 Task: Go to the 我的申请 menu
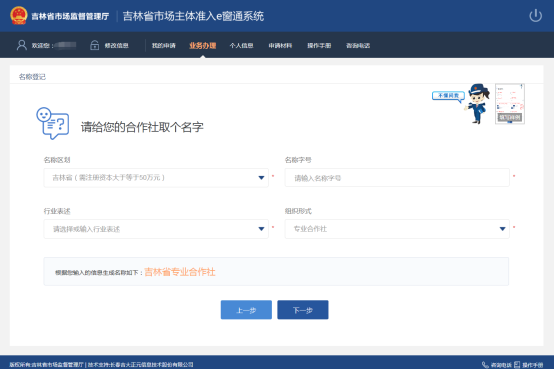click(x=164, y=46)
